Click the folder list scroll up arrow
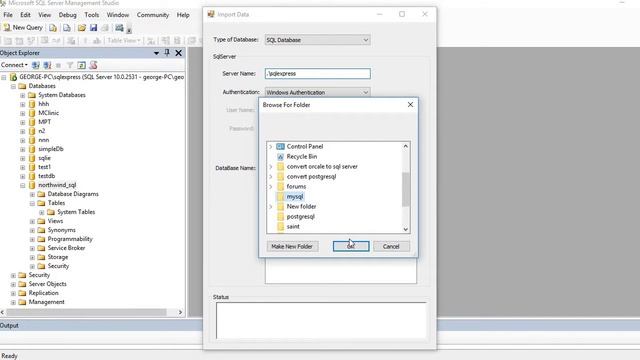 point(405,146)
